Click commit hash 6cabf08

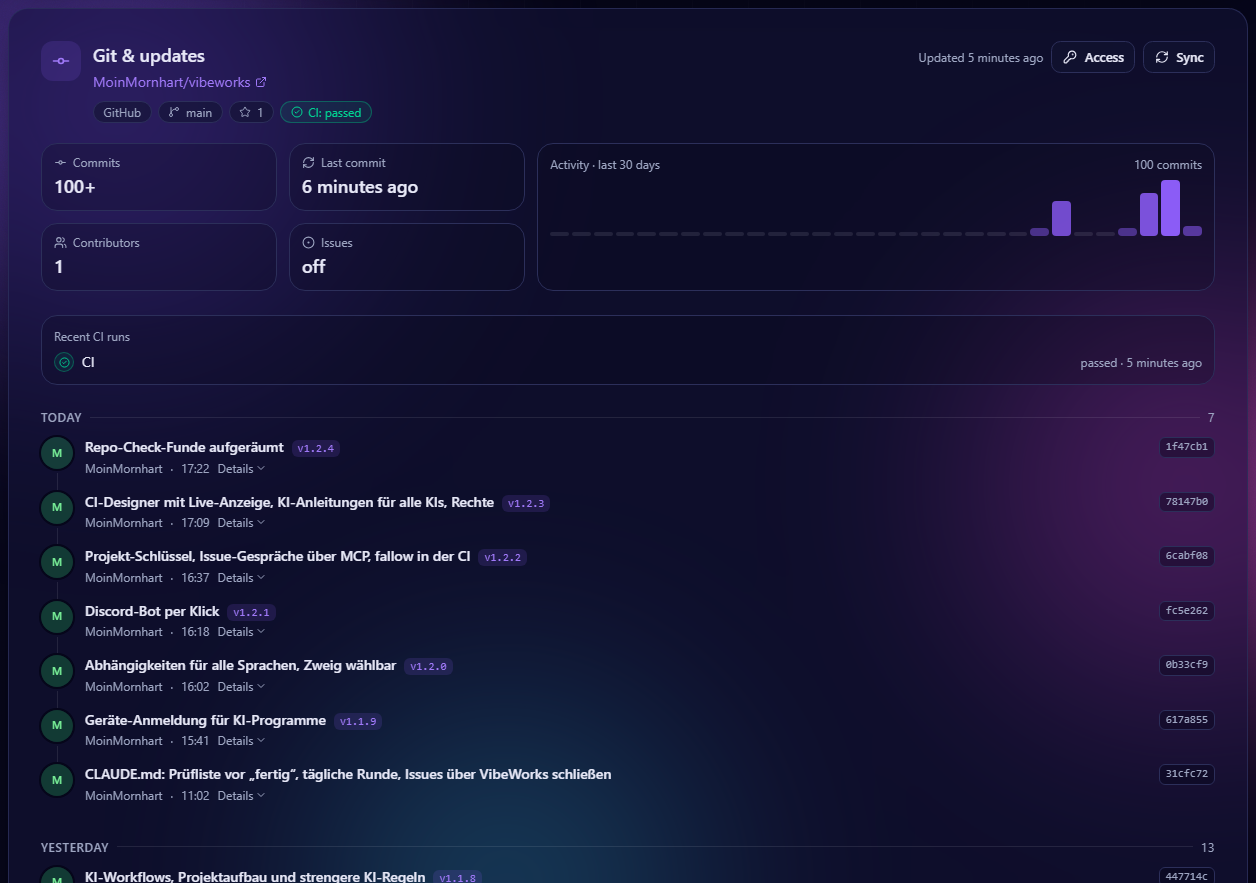pos(1187,556)
